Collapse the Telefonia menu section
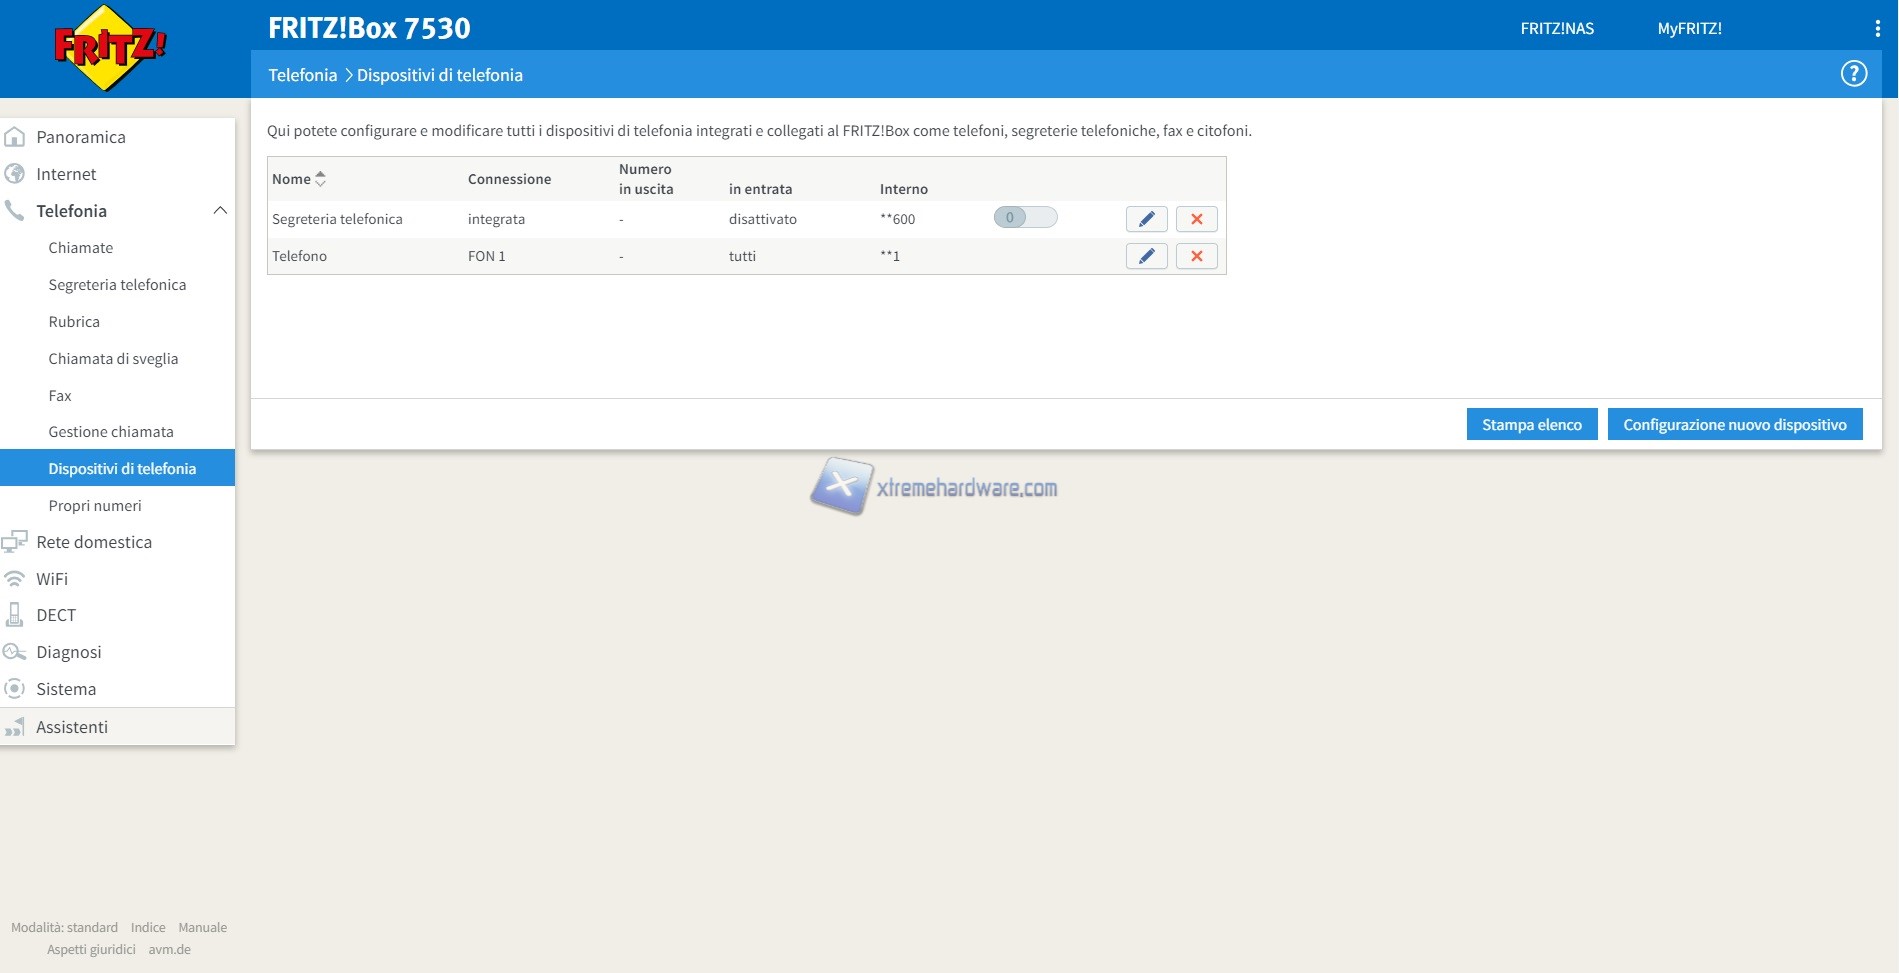Screen dimensions: 1899x973 pos(220,211)
